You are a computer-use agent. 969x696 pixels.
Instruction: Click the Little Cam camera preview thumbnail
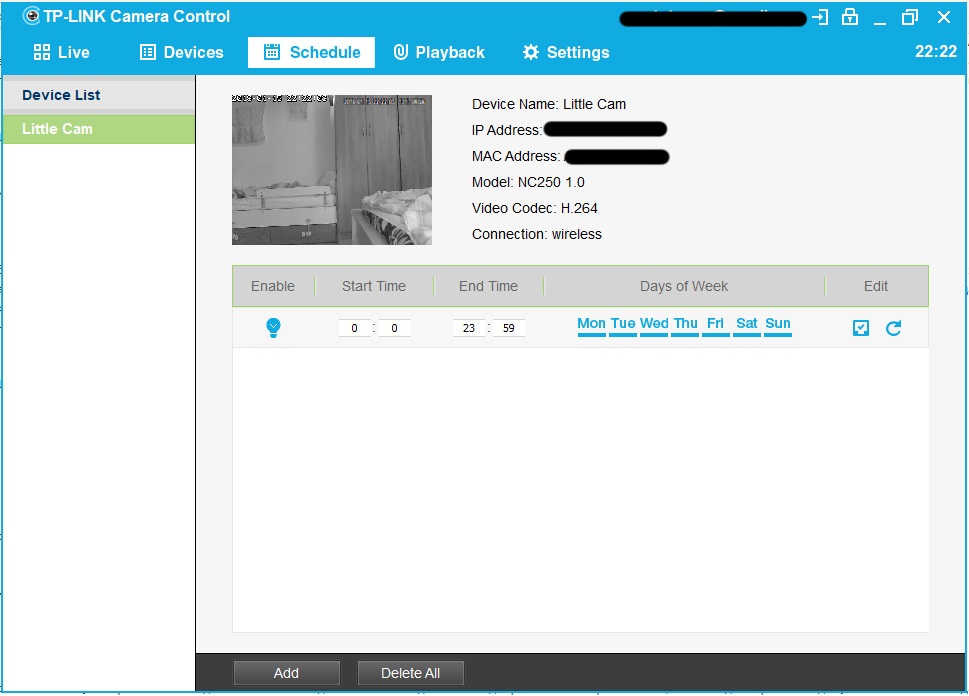332,170
